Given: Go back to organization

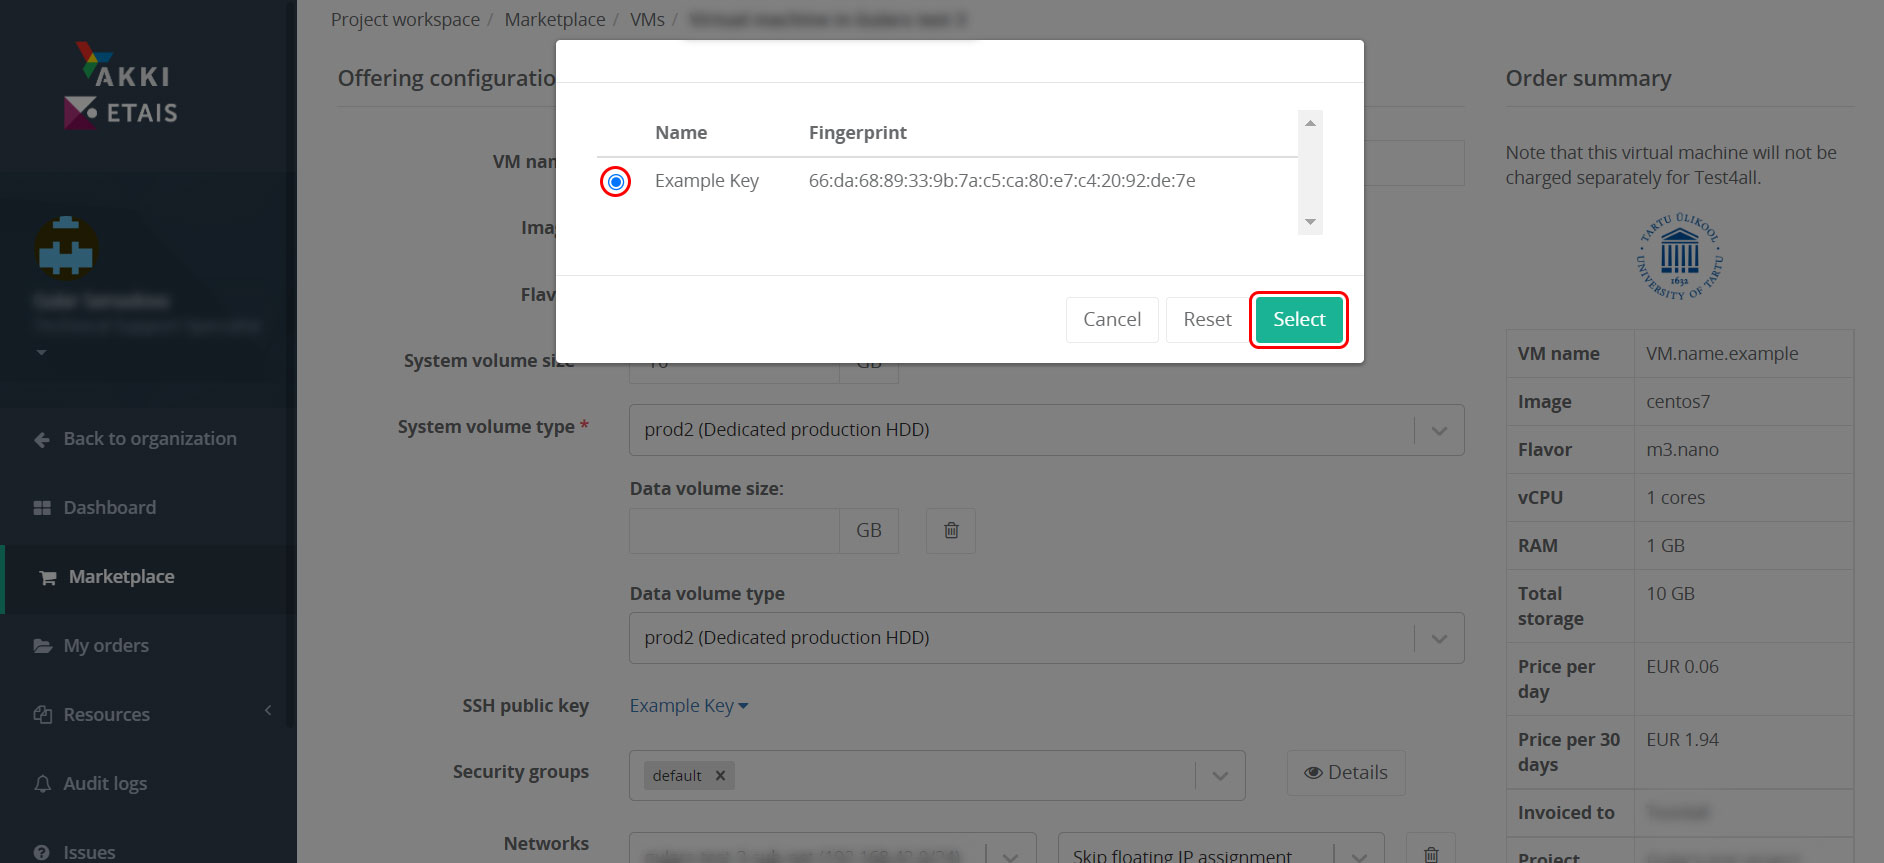Looking at the screenshot, I should coord(149,439).
